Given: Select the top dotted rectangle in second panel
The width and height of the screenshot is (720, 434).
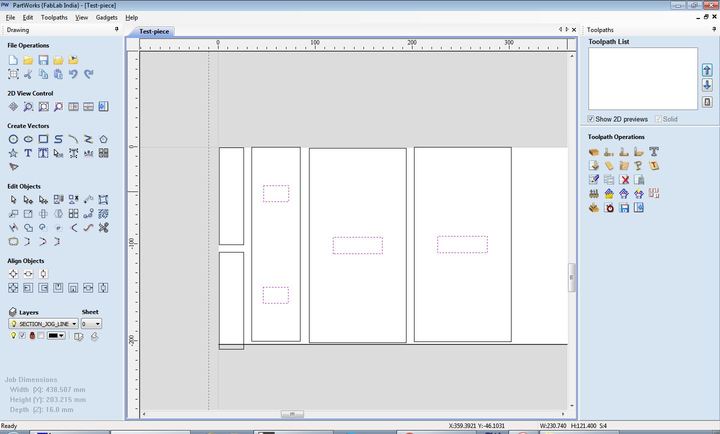Looking at the screenshot, I should pyautogui.click(x=276, y=193).
